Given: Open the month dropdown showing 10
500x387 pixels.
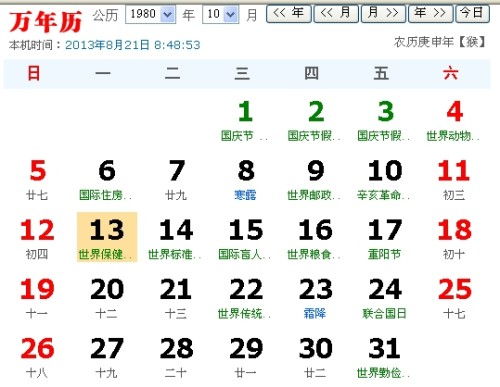Looking at the screenshot, I should pyautogui.click(x=220, y=14).
